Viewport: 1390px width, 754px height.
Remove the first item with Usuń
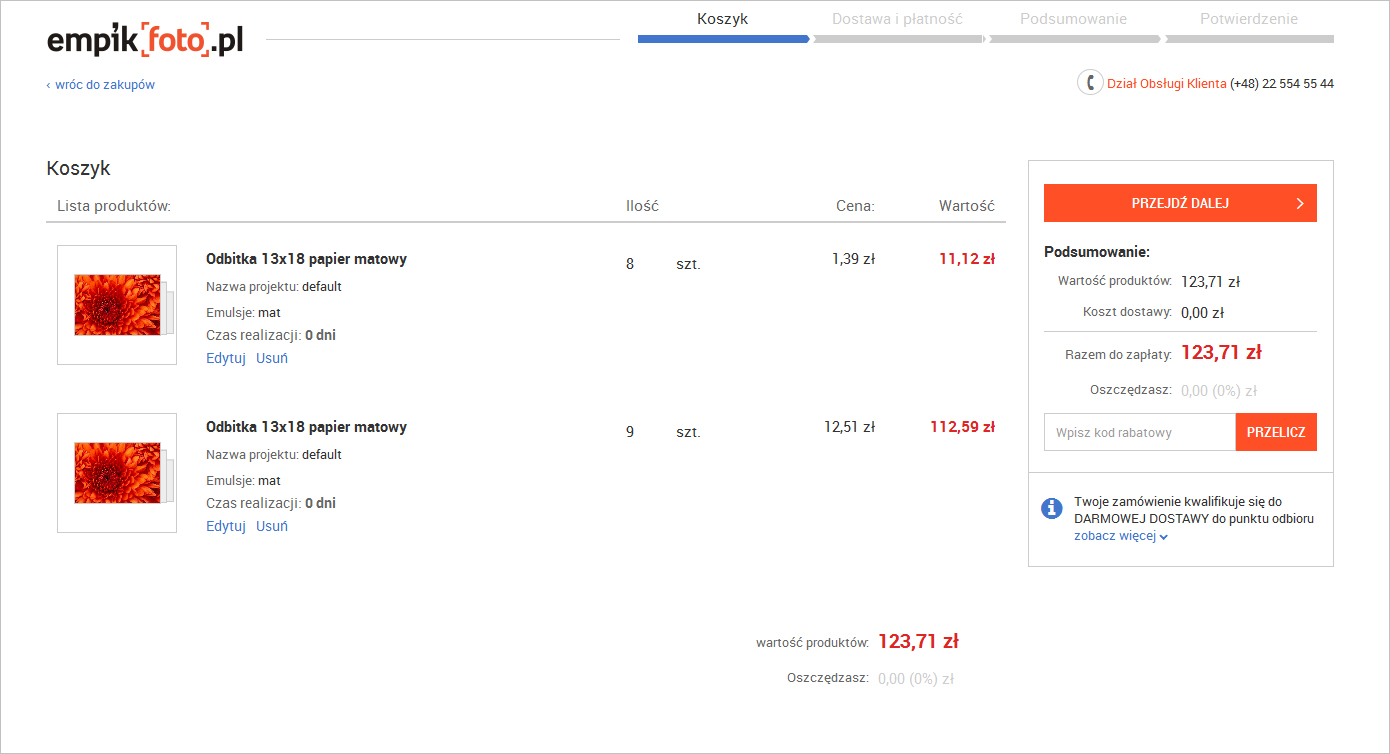(272, 358)
